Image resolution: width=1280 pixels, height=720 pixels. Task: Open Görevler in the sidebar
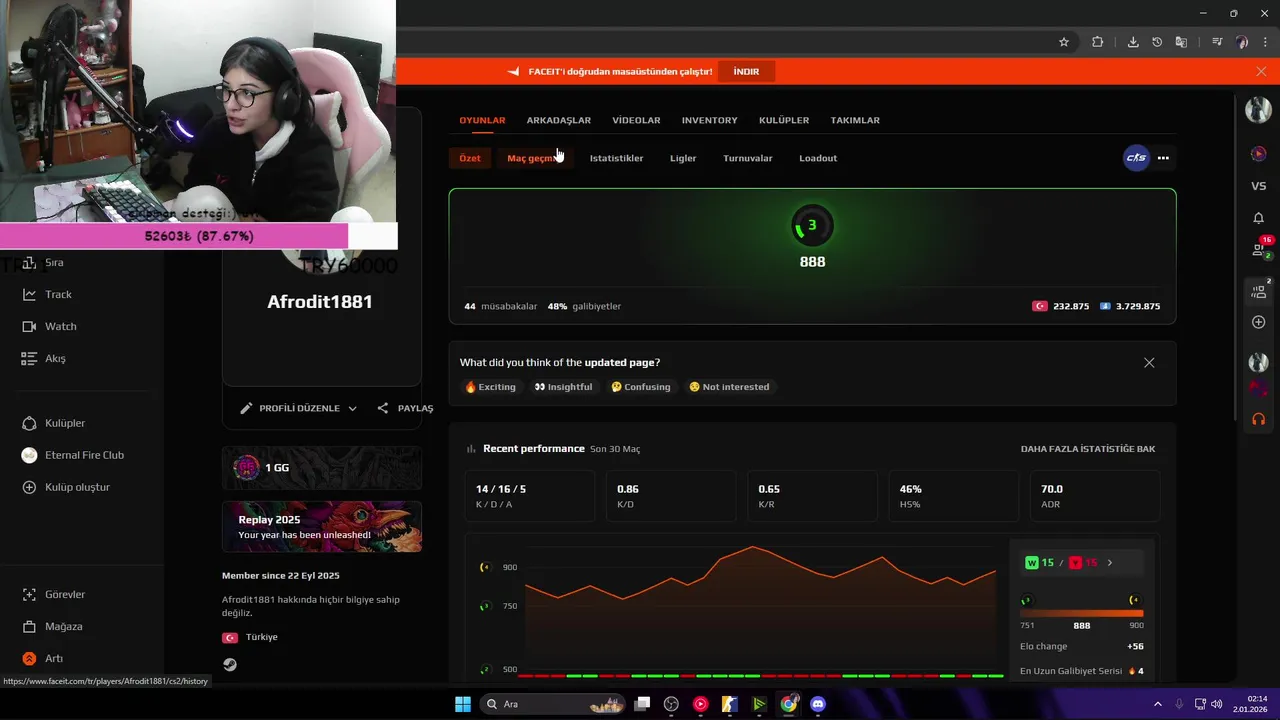point(53,594)
